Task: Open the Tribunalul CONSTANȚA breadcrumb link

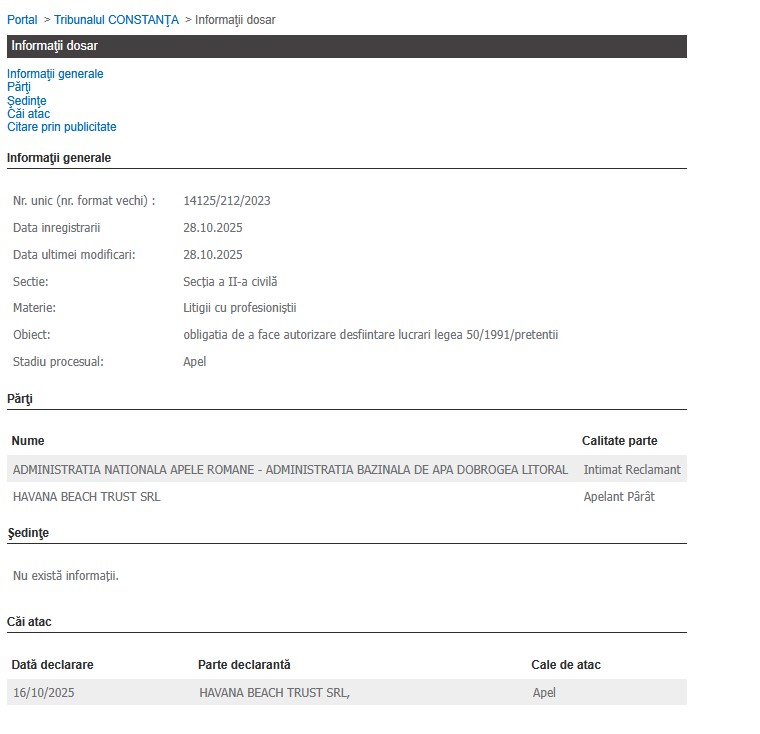Action: pos(116,20)
